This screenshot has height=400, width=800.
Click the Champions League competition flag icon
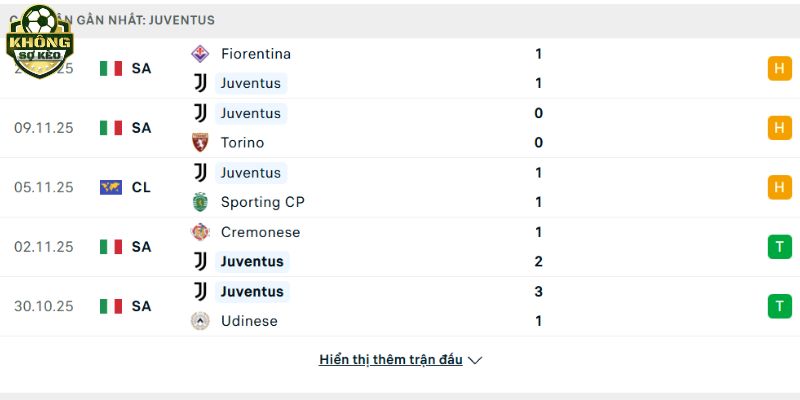click(x=111, y=187)
